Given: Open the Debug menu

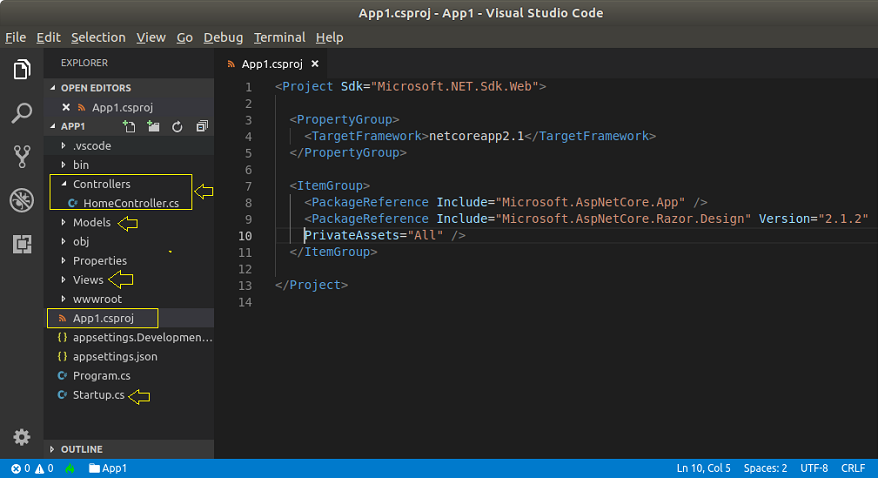Looking at the screenshot, I should [223, 38].
